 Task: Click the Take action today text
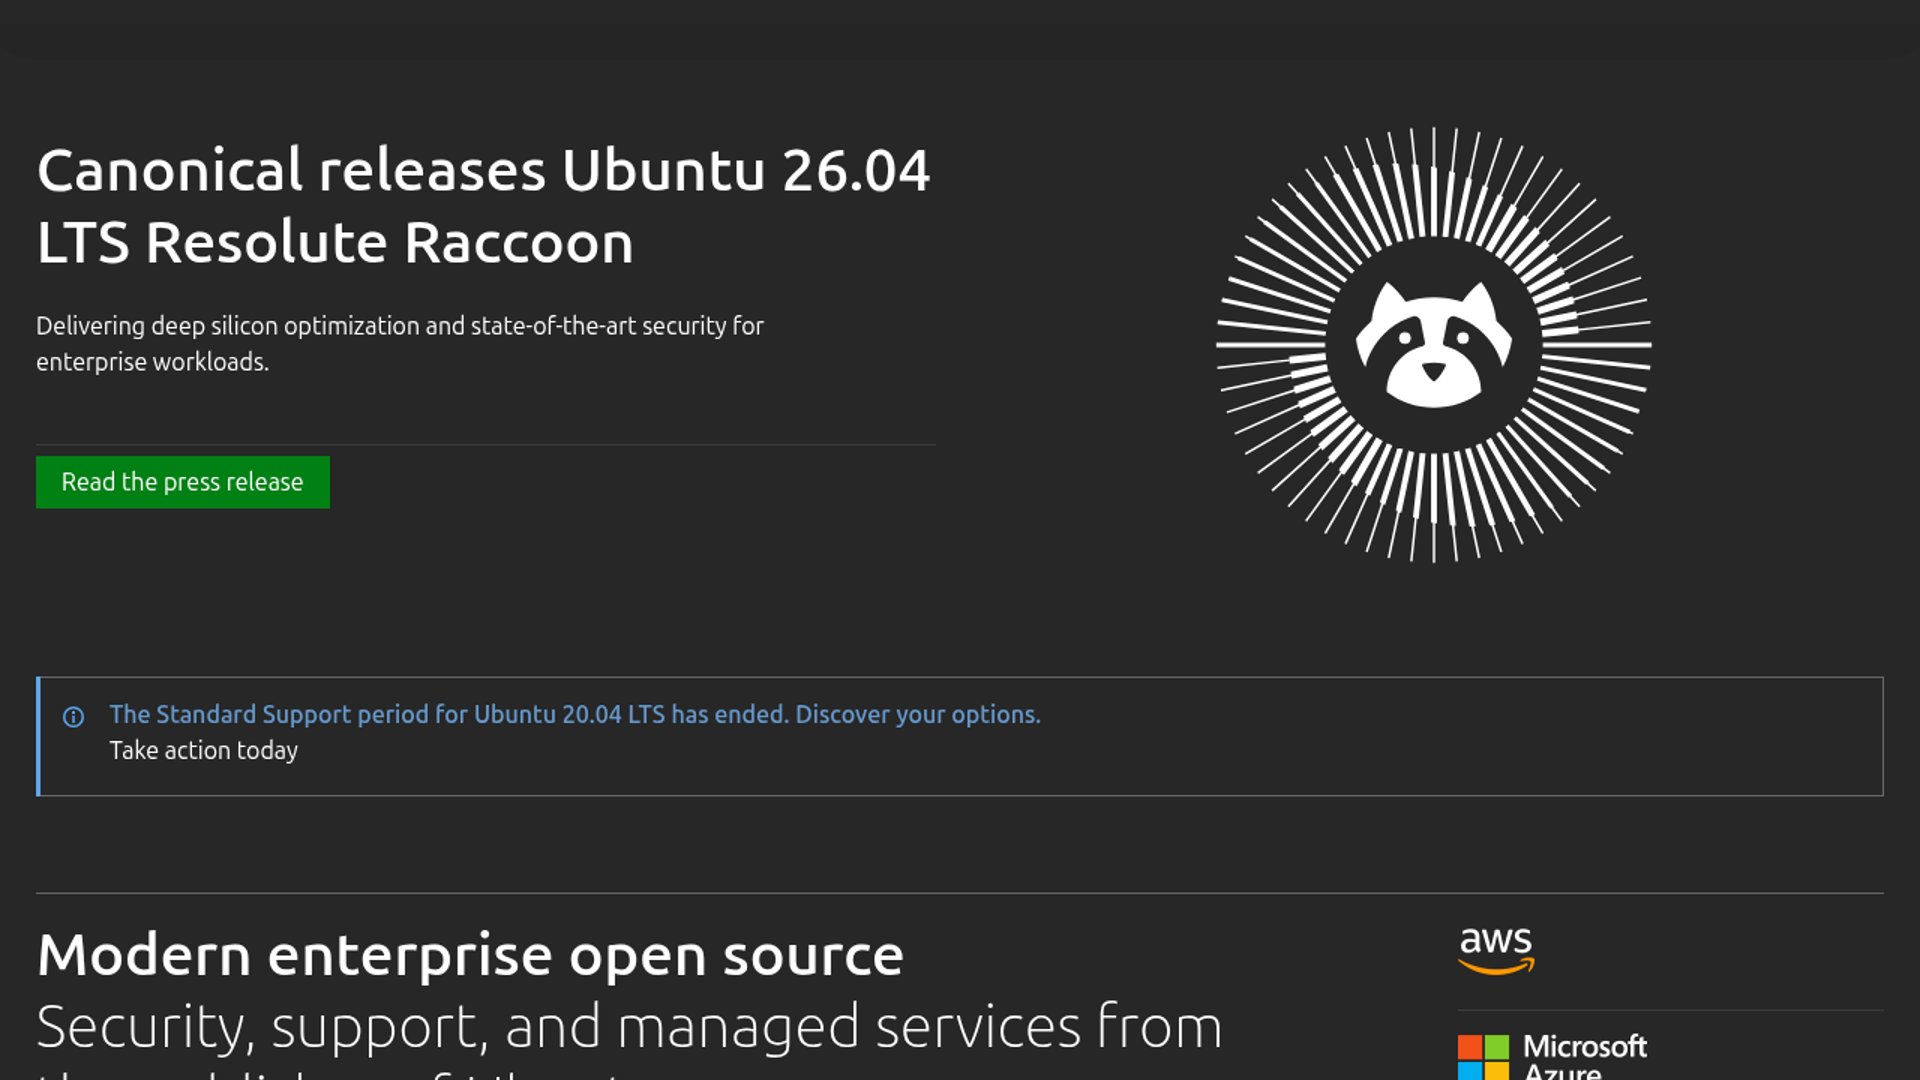[203, 750]
